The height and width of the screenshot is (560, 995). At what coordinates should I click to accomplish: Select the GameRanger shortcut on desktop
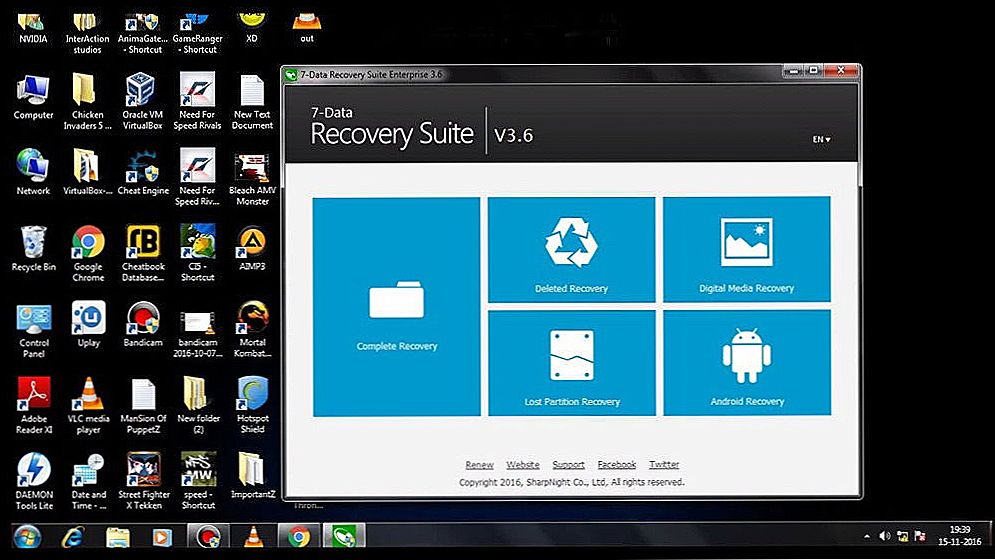(197, 34)
